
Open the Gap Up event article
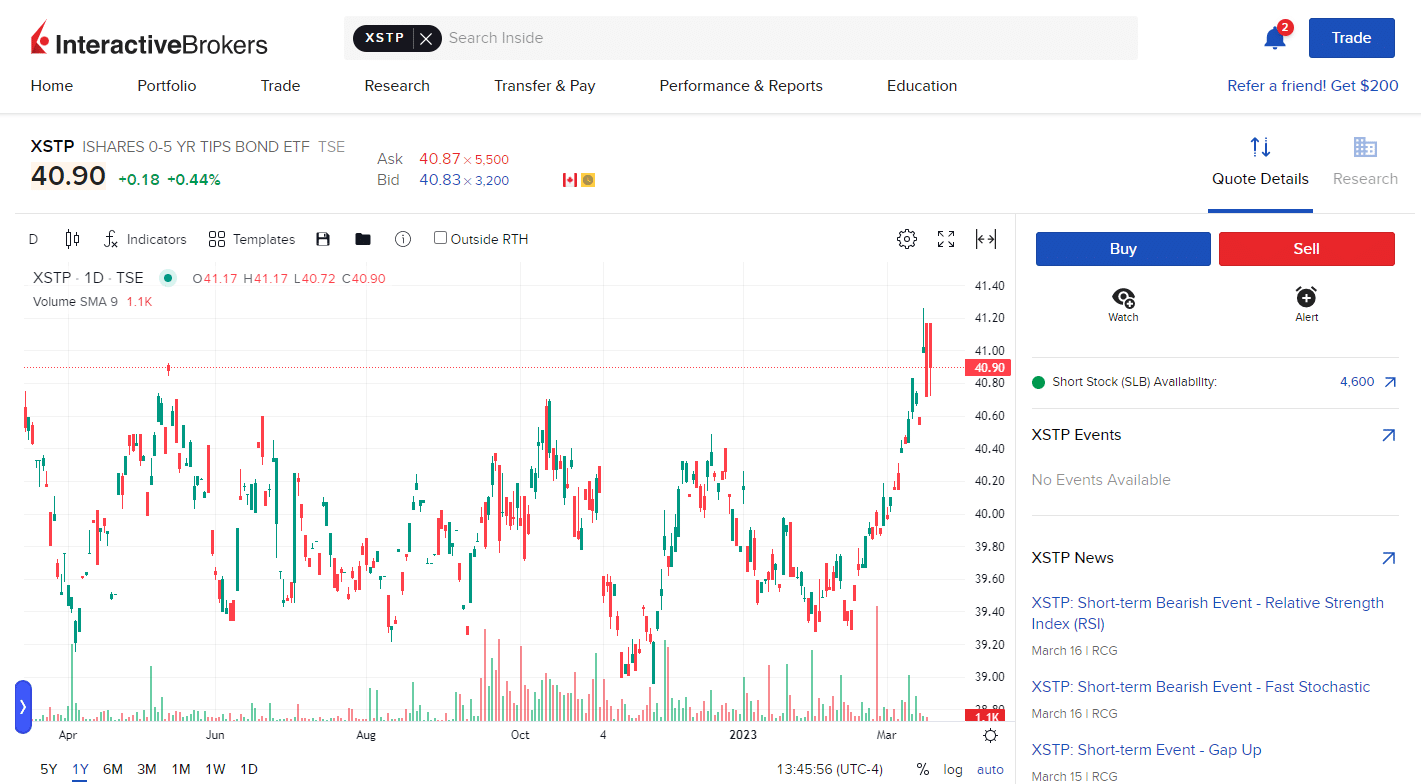click(1146, 750)
